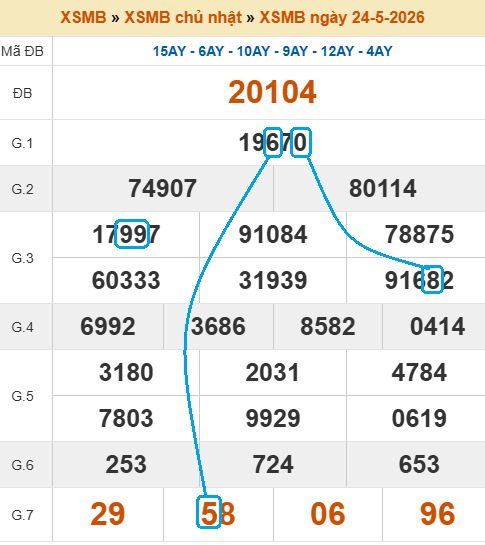
Task: Click the boxed 99 in 17997
Action: click(x=132, y=234)
